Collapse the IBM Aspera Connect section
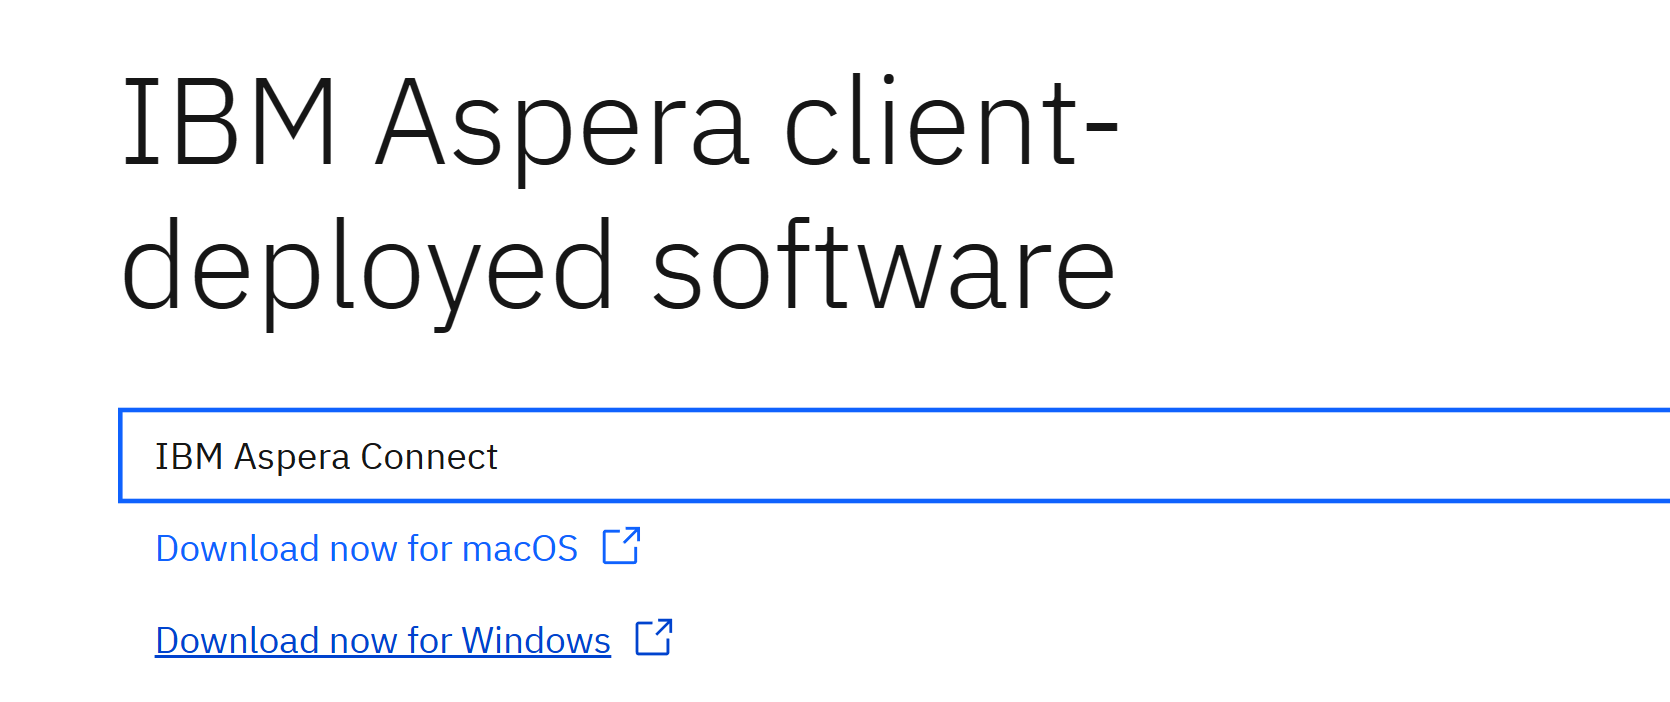1670x702 pixels. 894,456
